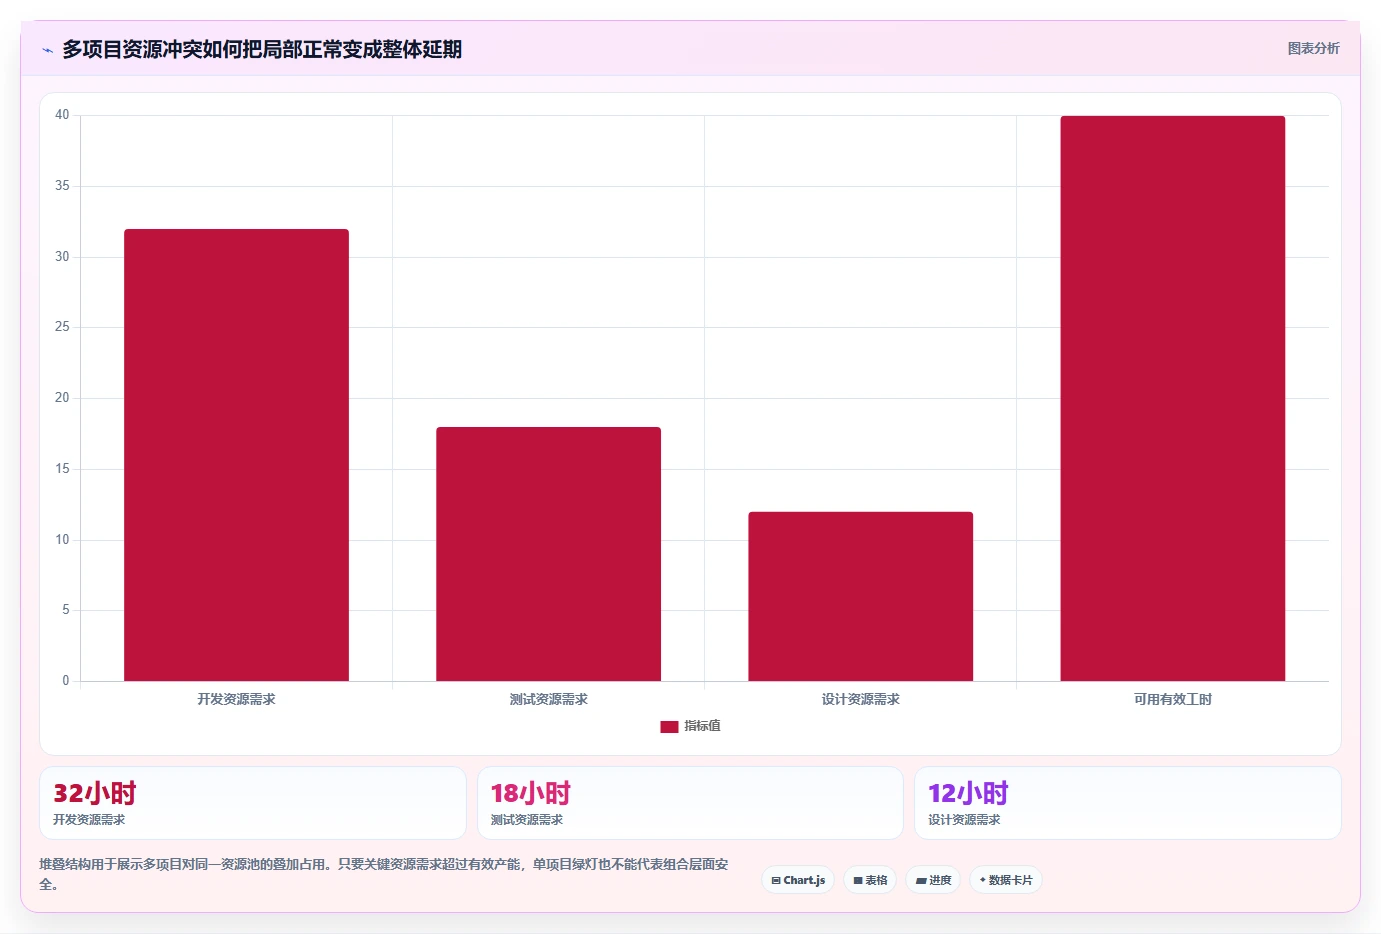Click the icon inside the Chart.js tag

pyautogui.click(x=776, y=881)
